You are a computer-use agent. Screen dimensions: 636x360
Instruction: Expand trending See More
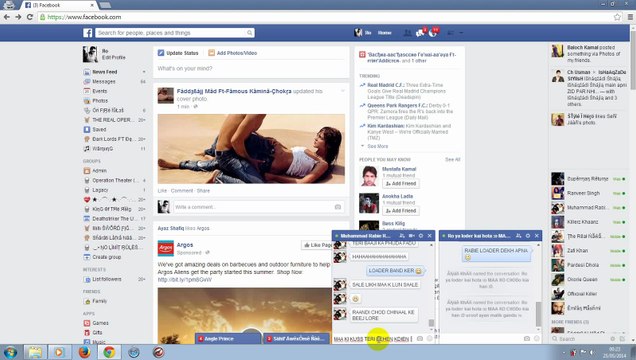click(x=378, y=146)
